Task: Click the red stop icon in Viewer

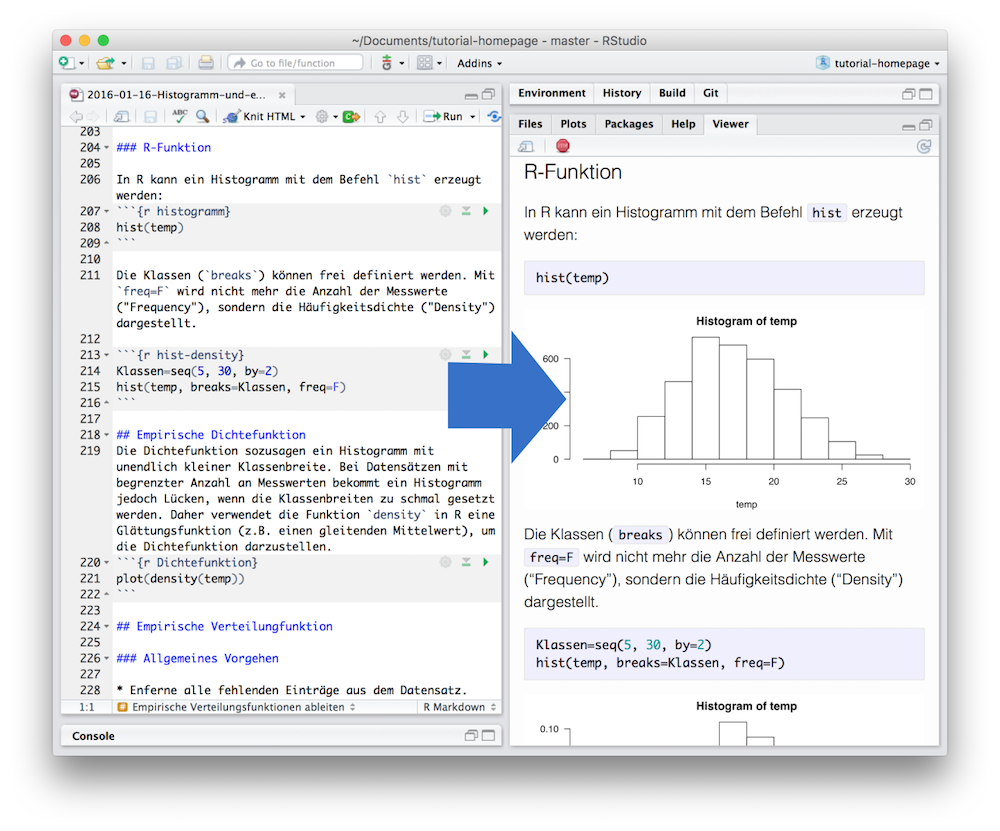Action: pos(562,146)
